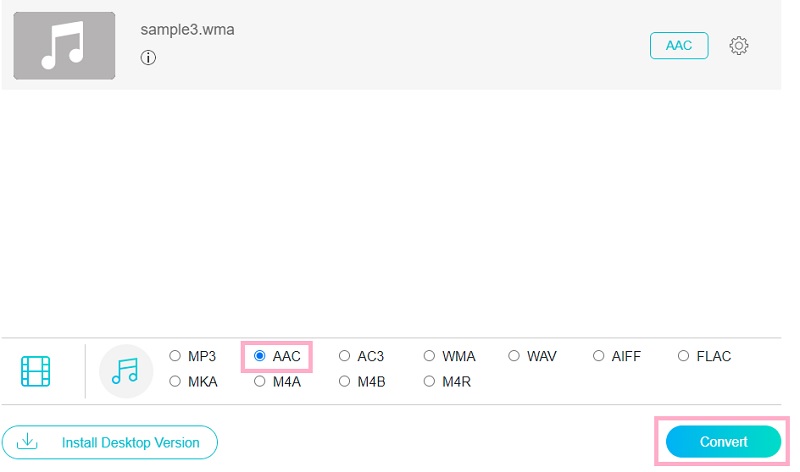Select AAC output format
The image size is (800, 472).
pyautogui.click(x=260, y=356)
